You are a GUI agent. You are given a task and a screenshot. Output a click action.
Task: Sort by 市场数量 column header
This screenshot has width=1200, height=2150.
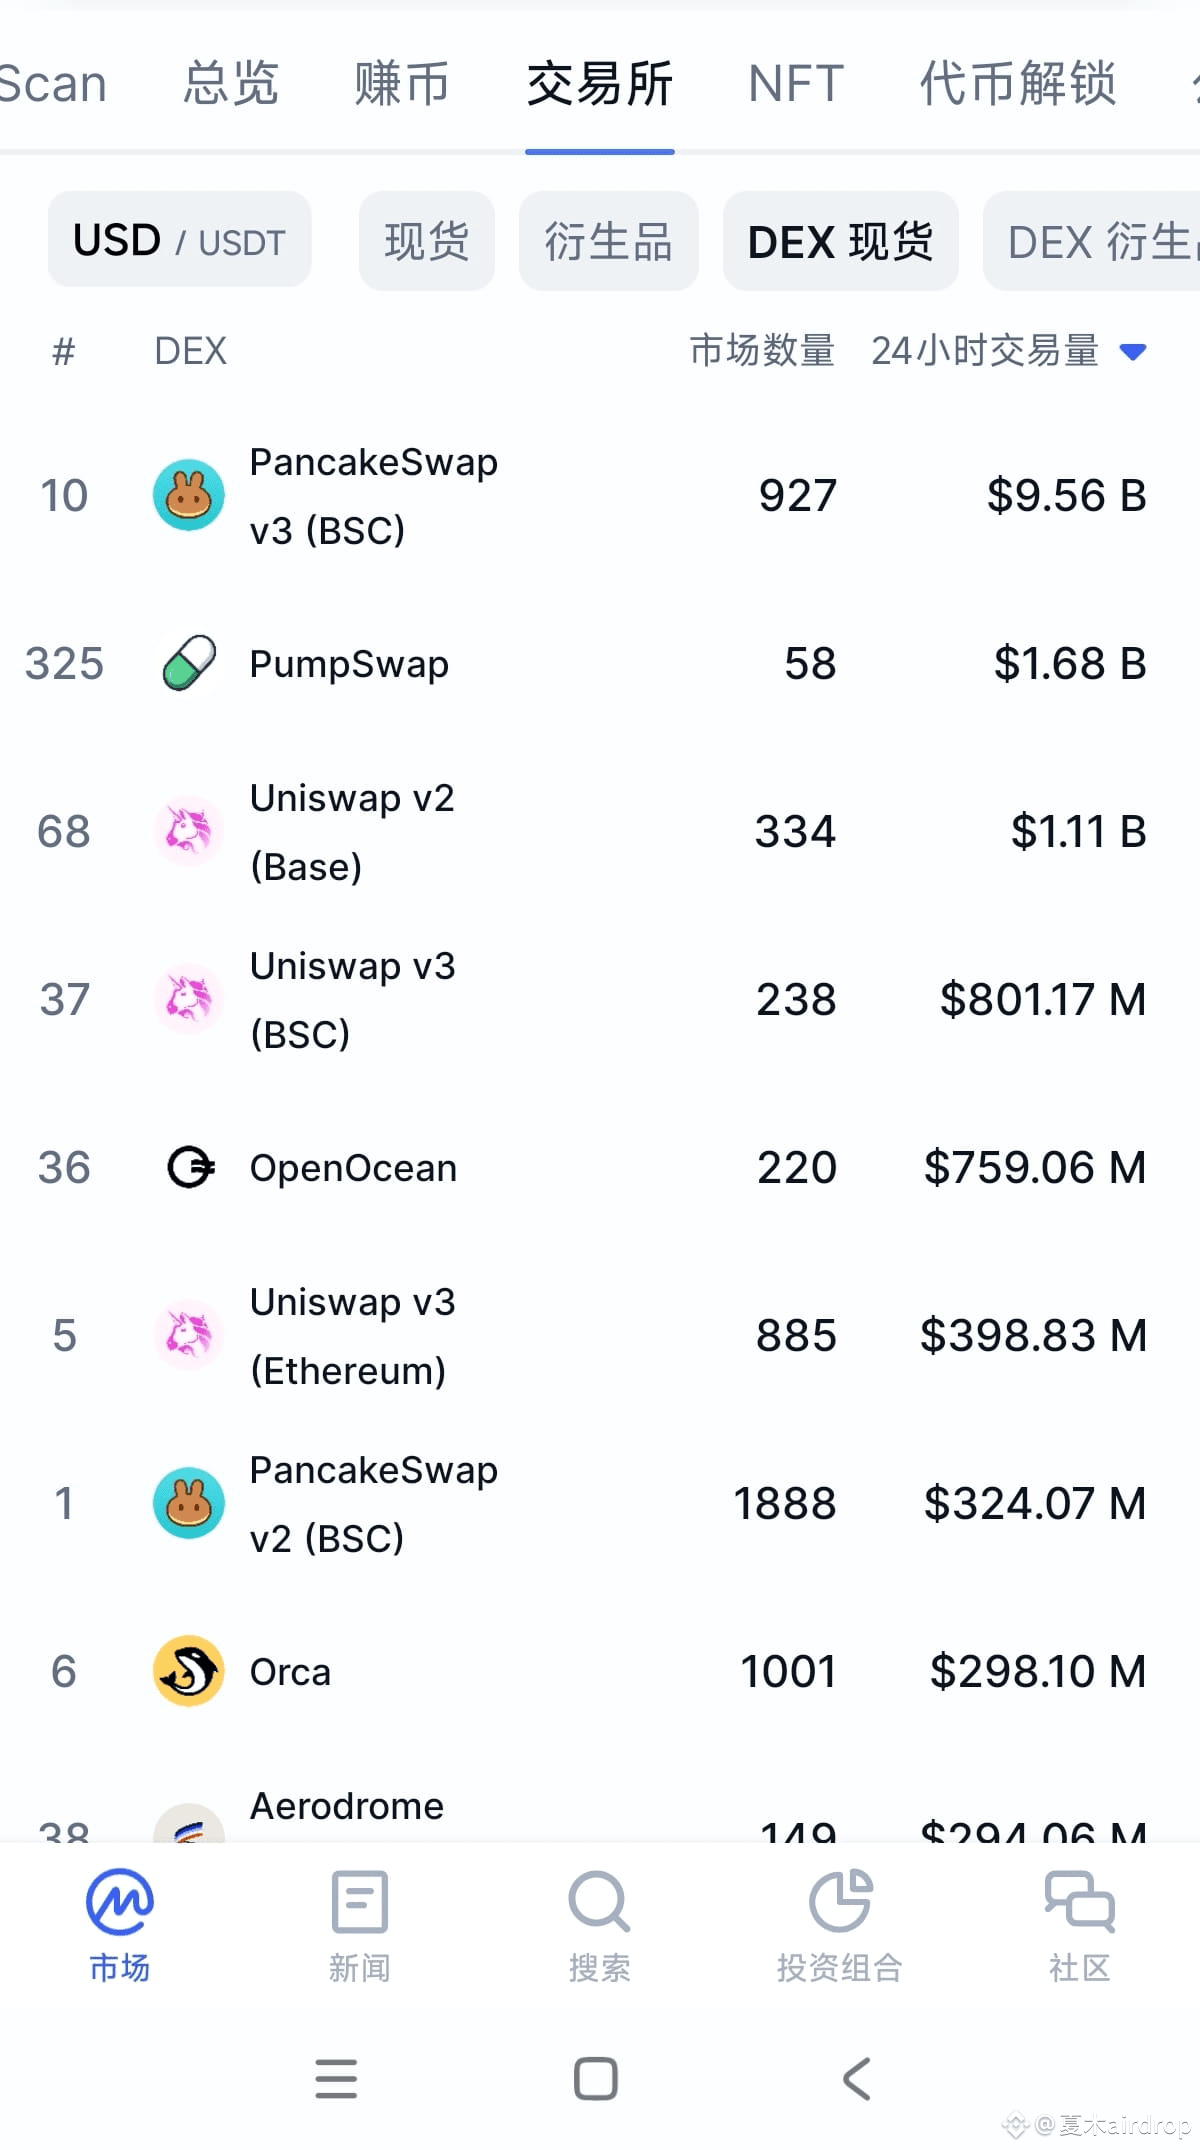pos(762,351)
